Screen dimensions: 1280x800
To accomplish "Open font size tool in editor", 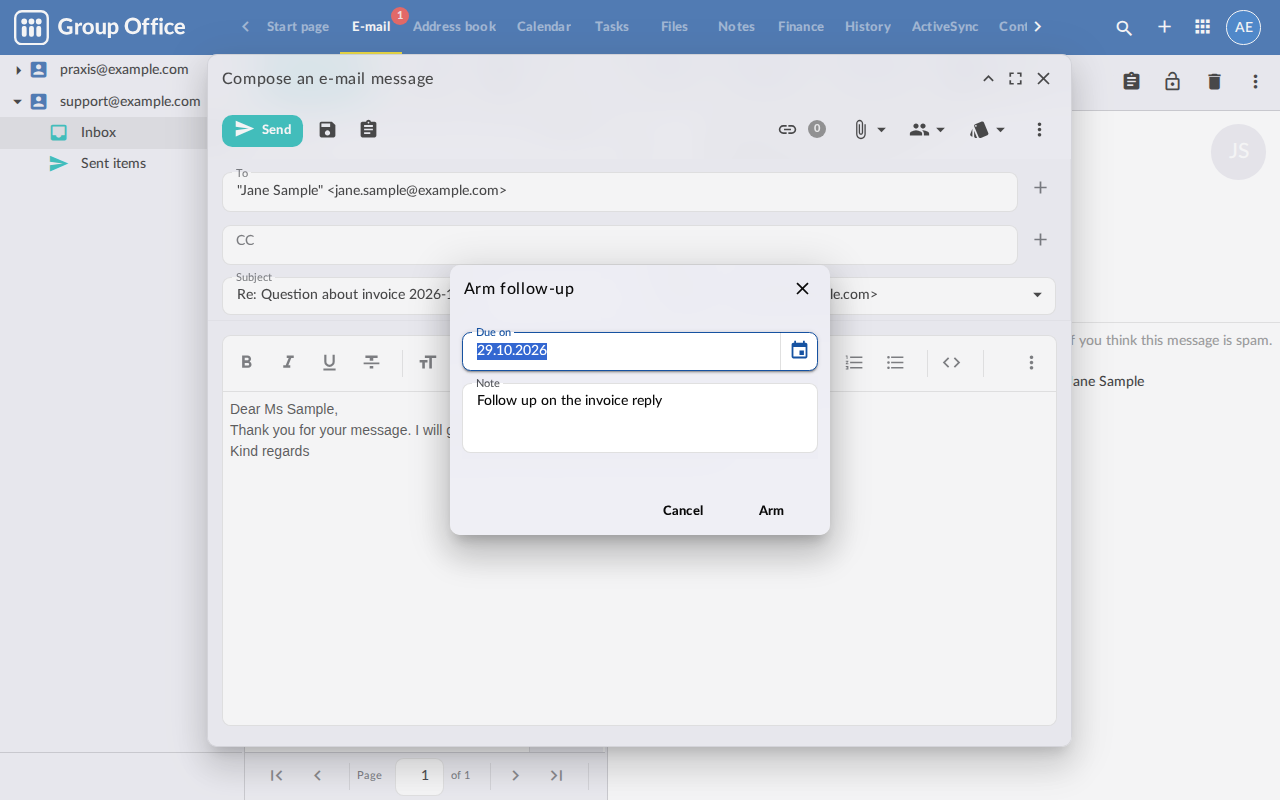I will tap(428, 363).
